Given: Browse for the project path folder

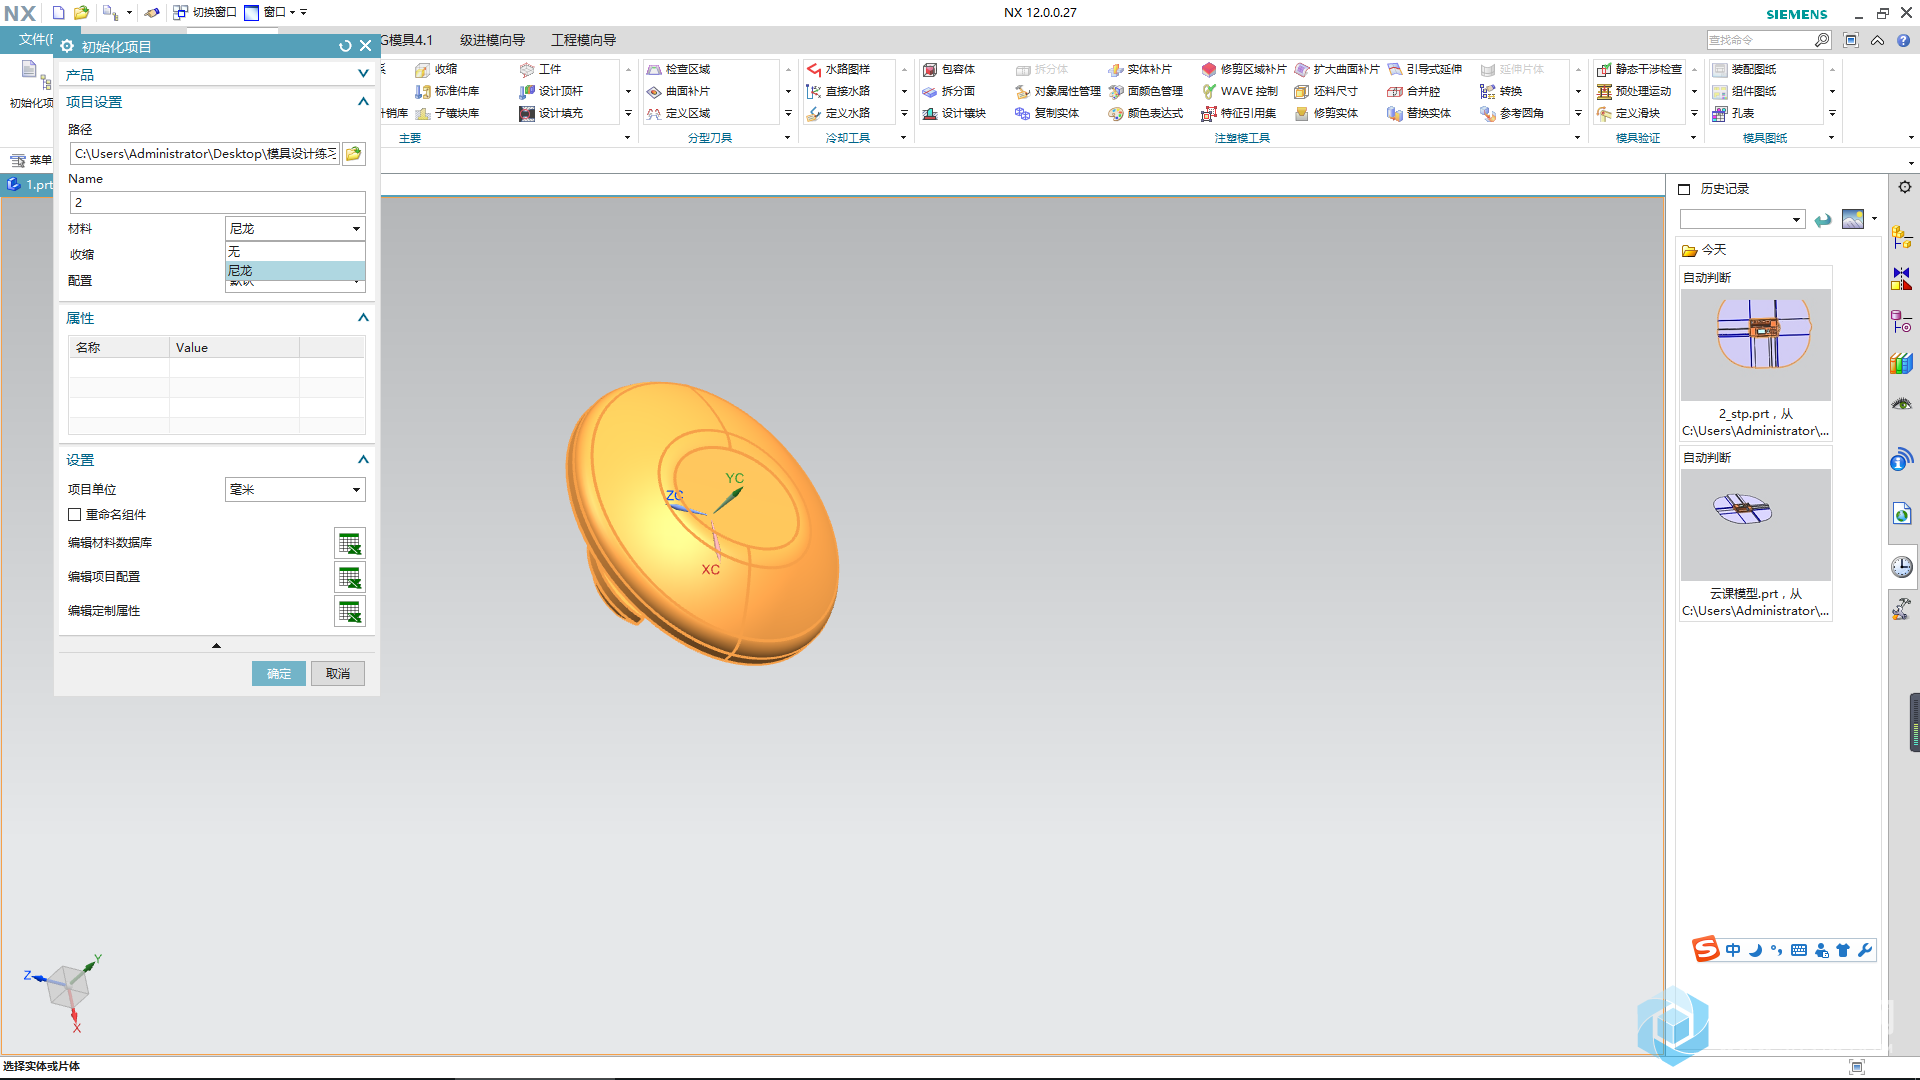Looking at the screenshot, I should pos(354,154).
